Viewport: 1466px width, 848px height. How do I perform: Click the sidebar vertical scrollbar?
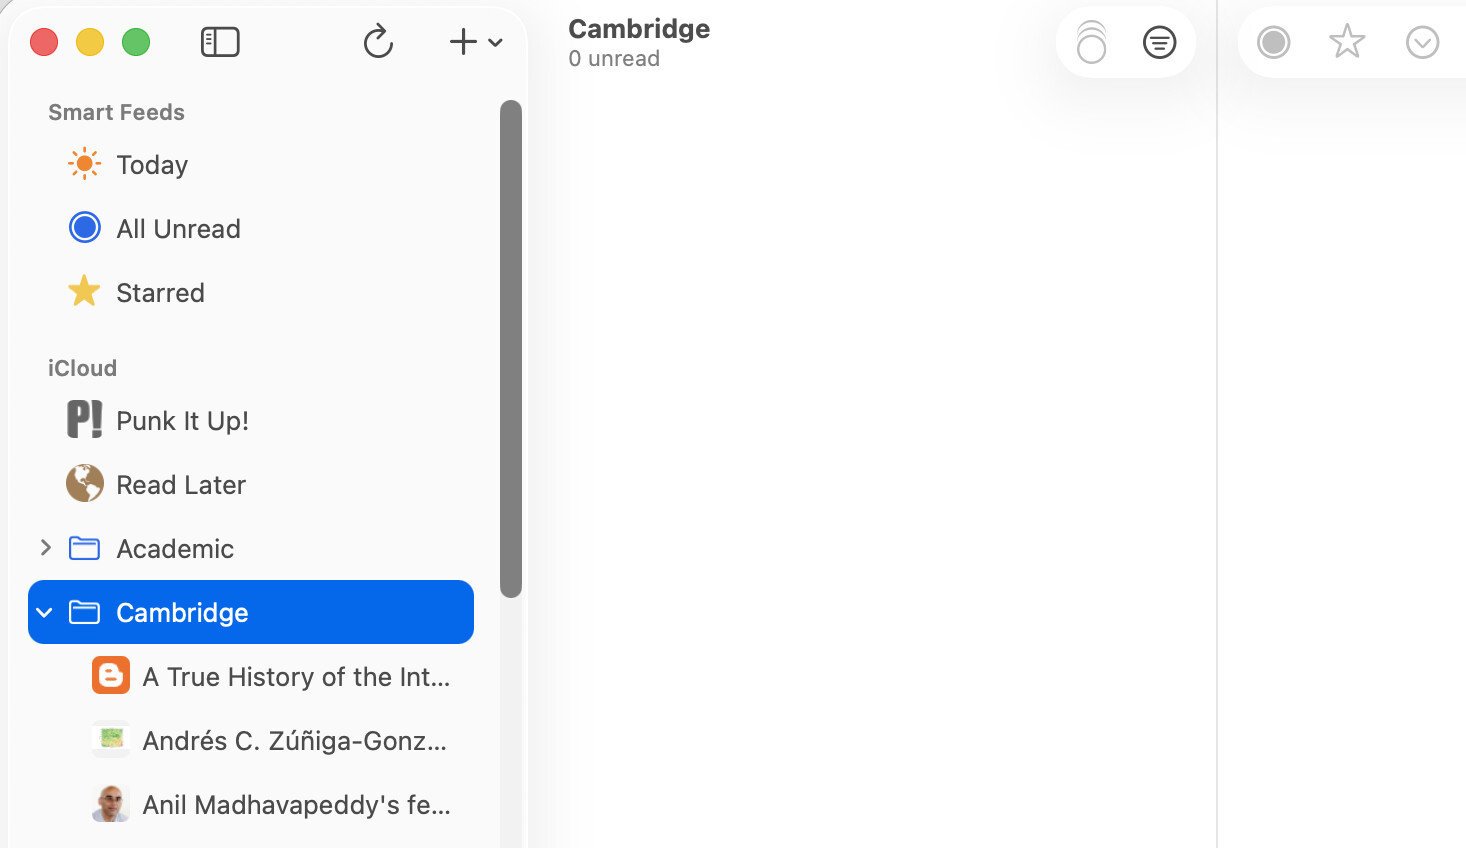pyautogui.click(x=511, y=348)
